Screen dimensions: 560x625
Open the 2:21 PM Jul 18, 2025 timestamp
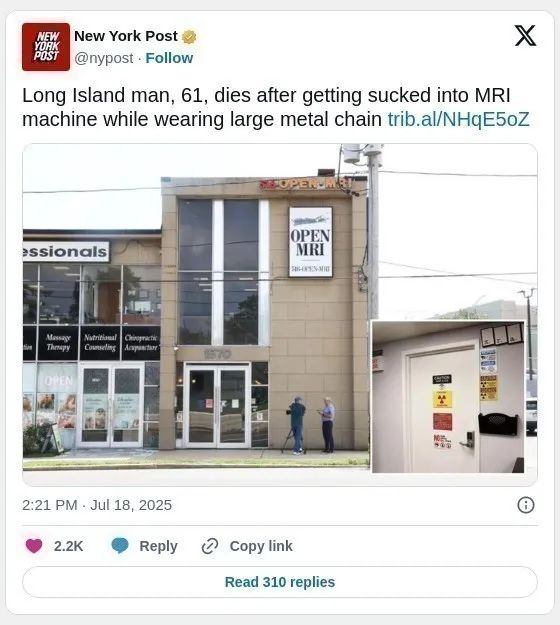(97, 505)
